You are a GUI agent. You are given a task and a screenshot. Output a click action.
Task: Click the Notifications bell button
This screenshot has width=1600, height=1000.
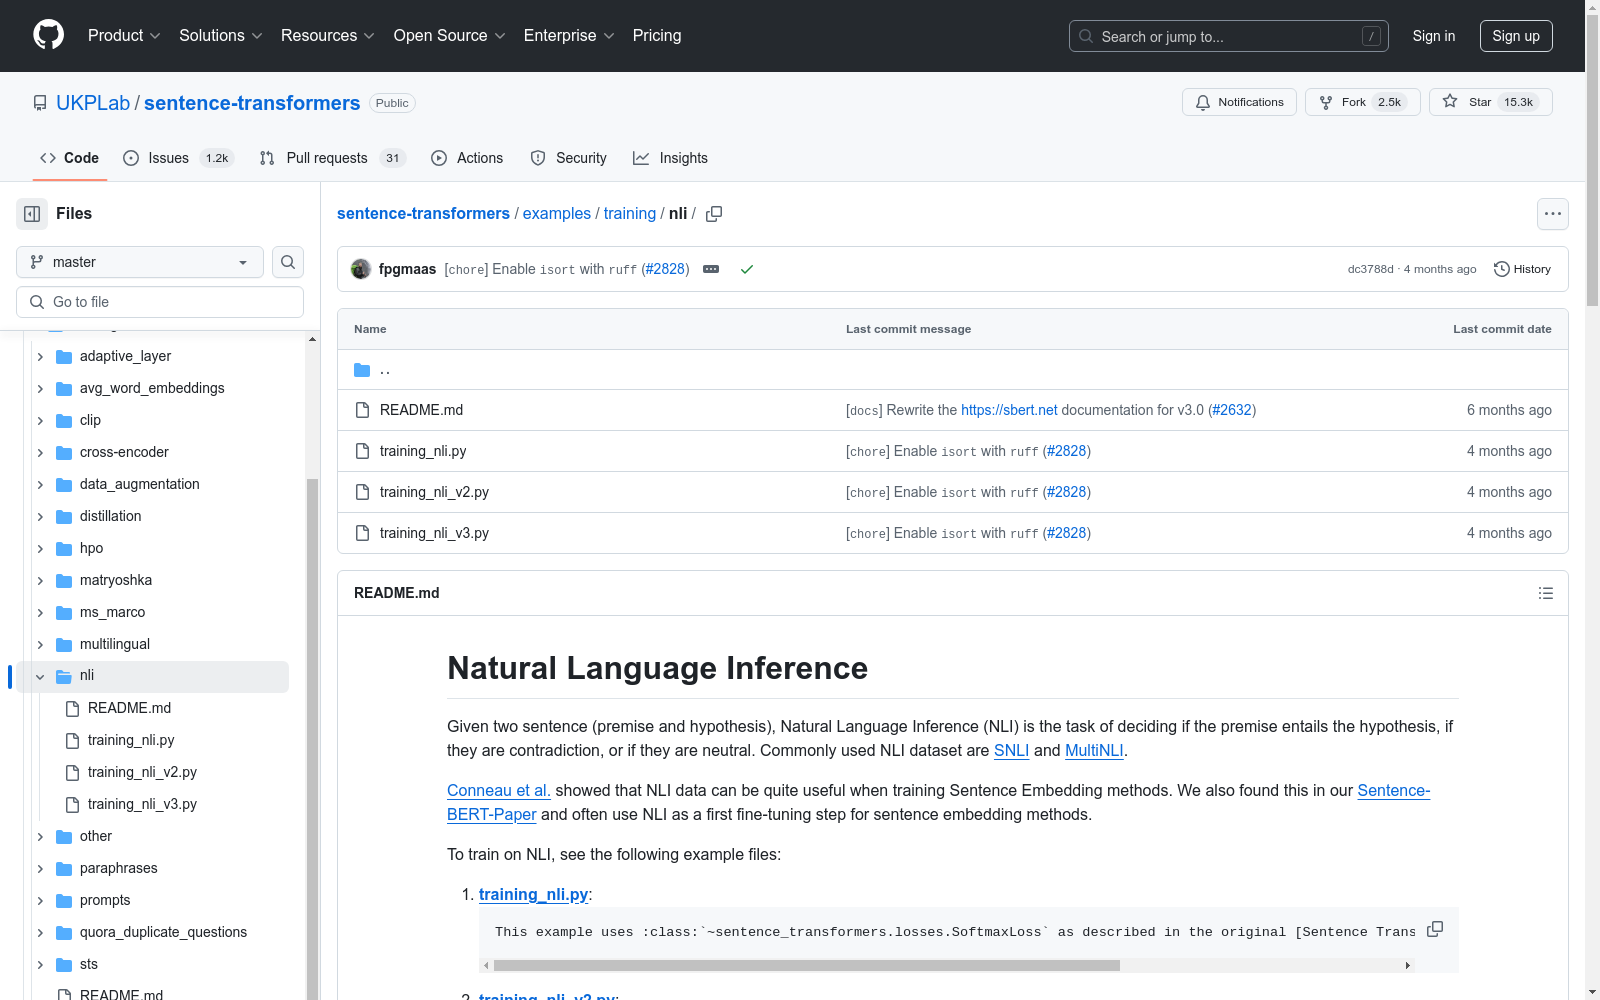coord(1239,102)
